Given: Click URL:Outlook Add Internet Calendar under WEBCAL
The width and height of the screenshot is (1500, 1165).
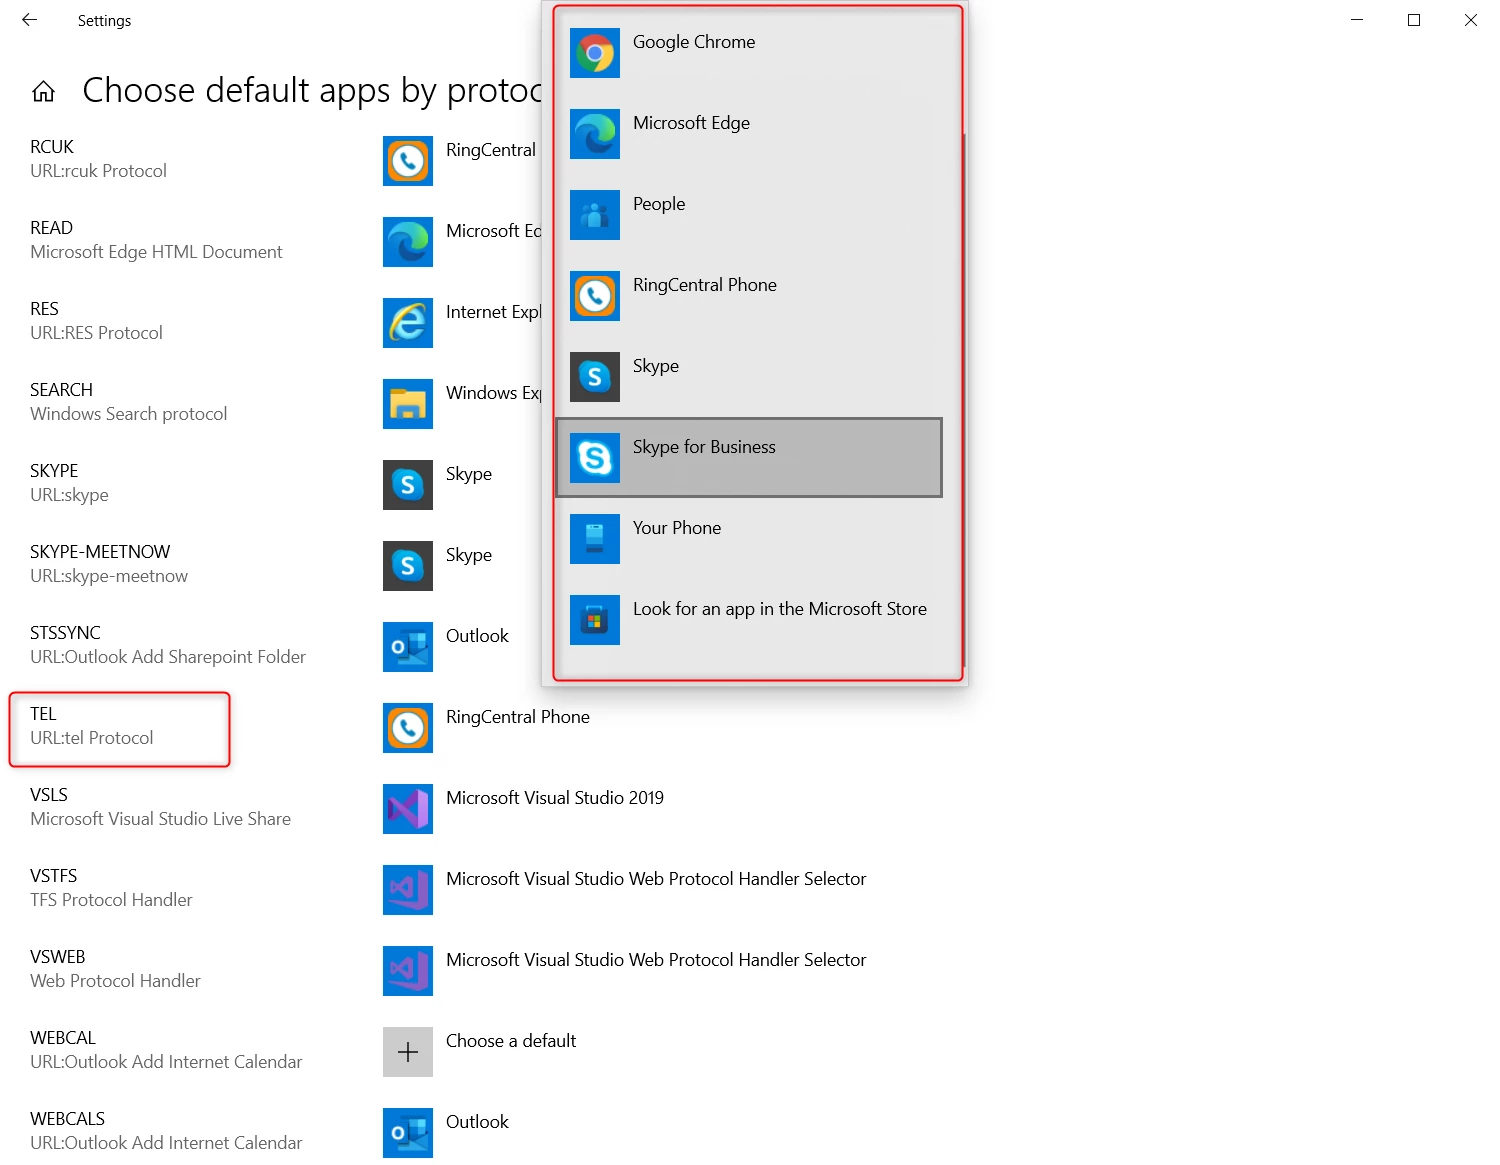Looking at the screenshot, I should coord(166,1062).
